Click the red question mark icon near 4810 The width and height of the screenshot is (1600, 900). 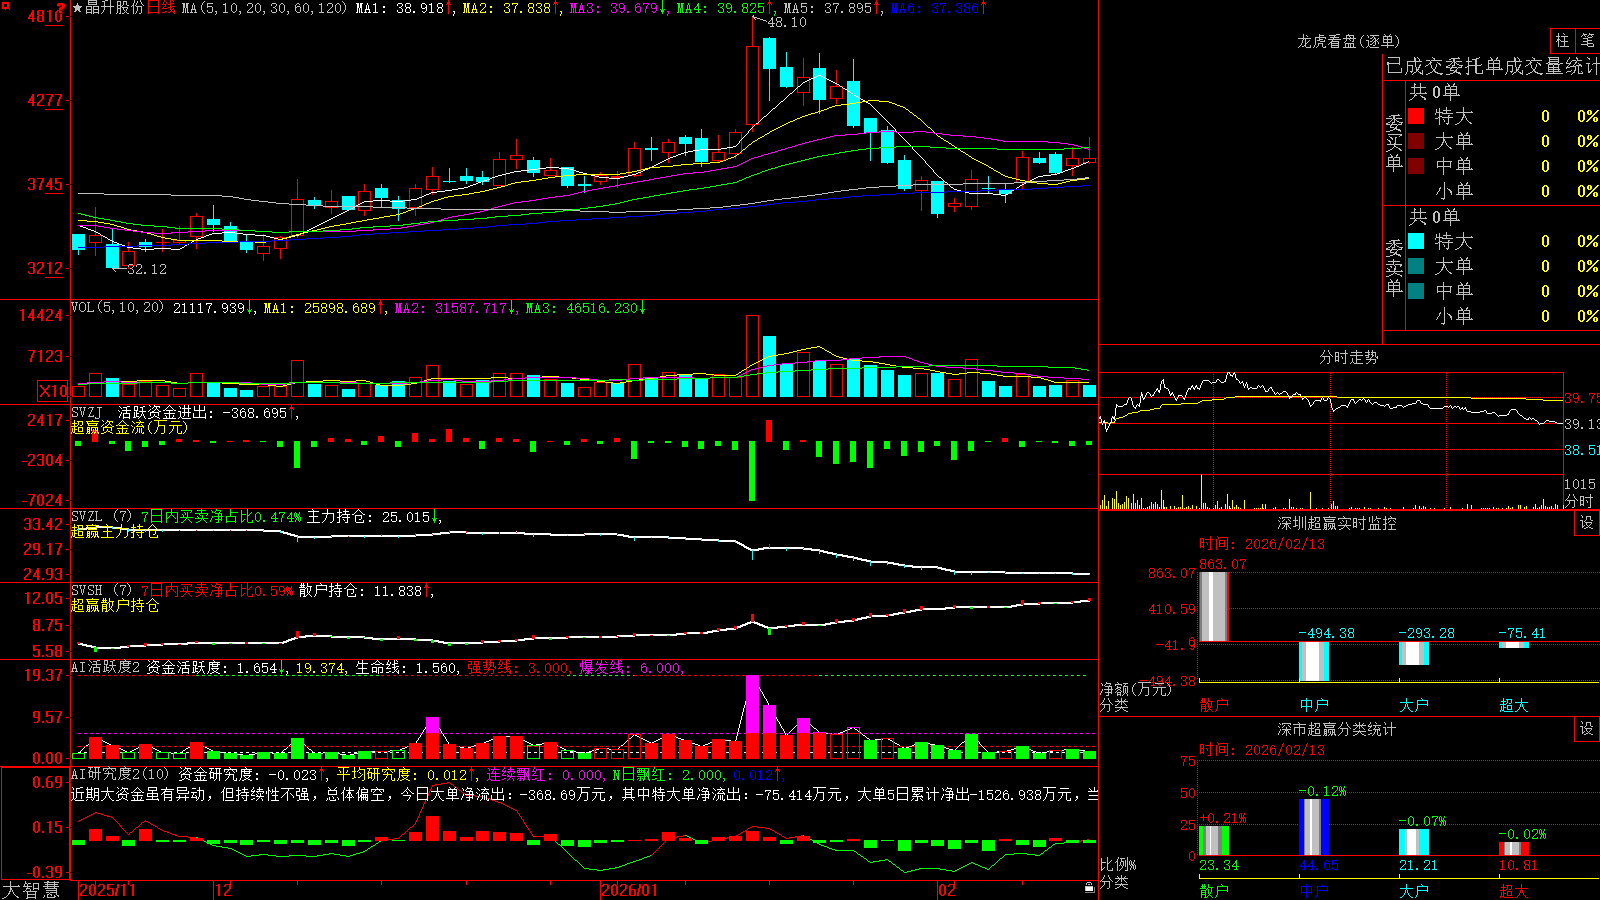(x=62, y=8)
